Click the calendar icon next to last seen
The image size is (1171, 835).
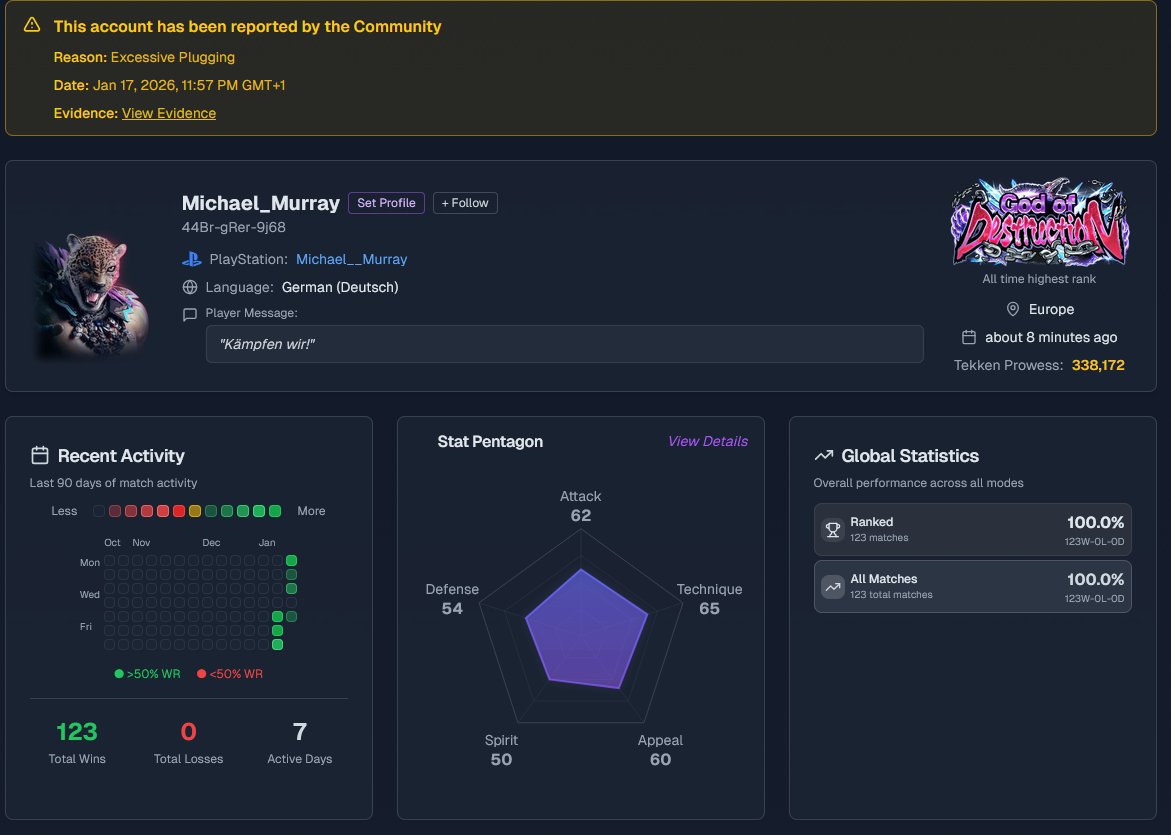[969, 337]
